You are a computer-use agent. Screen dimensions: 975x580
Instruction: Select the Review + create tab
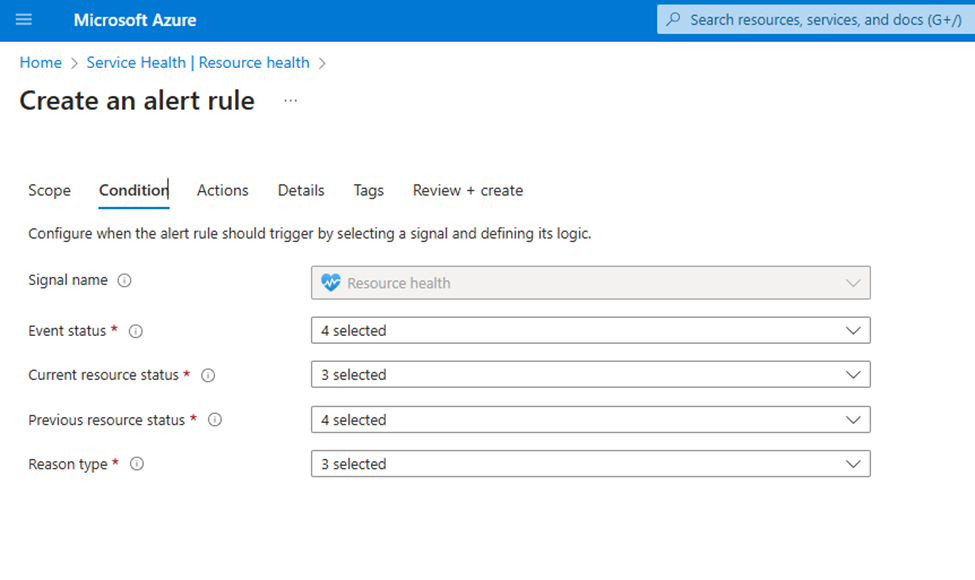point(468,190)
